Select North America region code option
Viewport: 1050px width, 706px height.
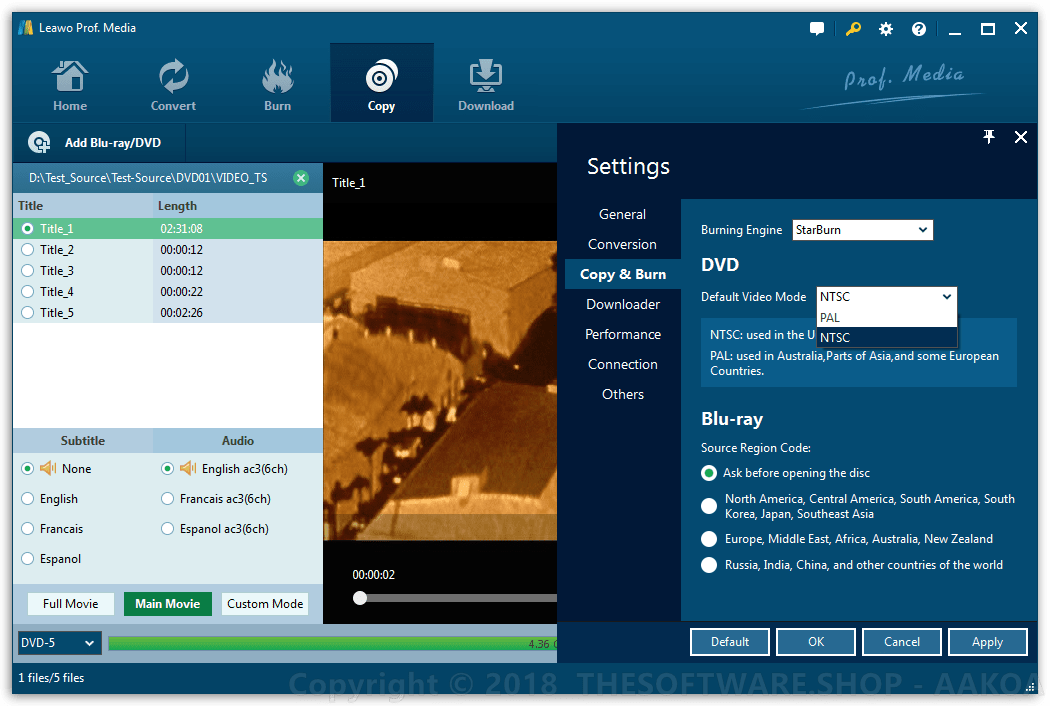coord(708,506)
